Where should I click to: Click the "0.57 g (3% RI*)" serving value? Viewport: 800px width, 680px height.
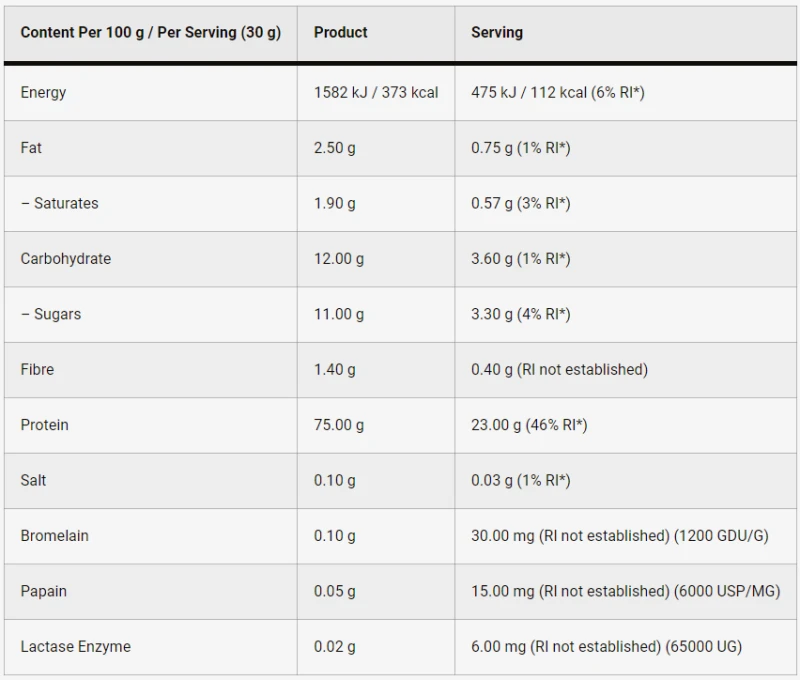point(520,203)
